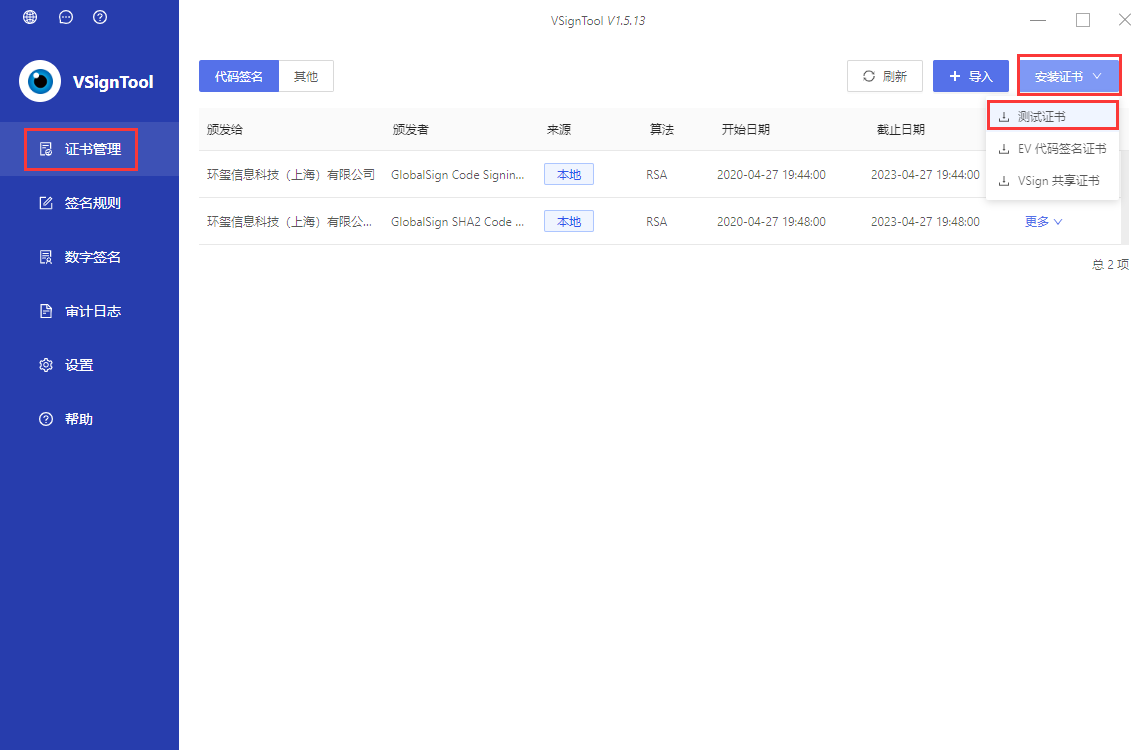
Task: Expand the 安装证书 dropdown button
Action: (x=1069, y=76)
